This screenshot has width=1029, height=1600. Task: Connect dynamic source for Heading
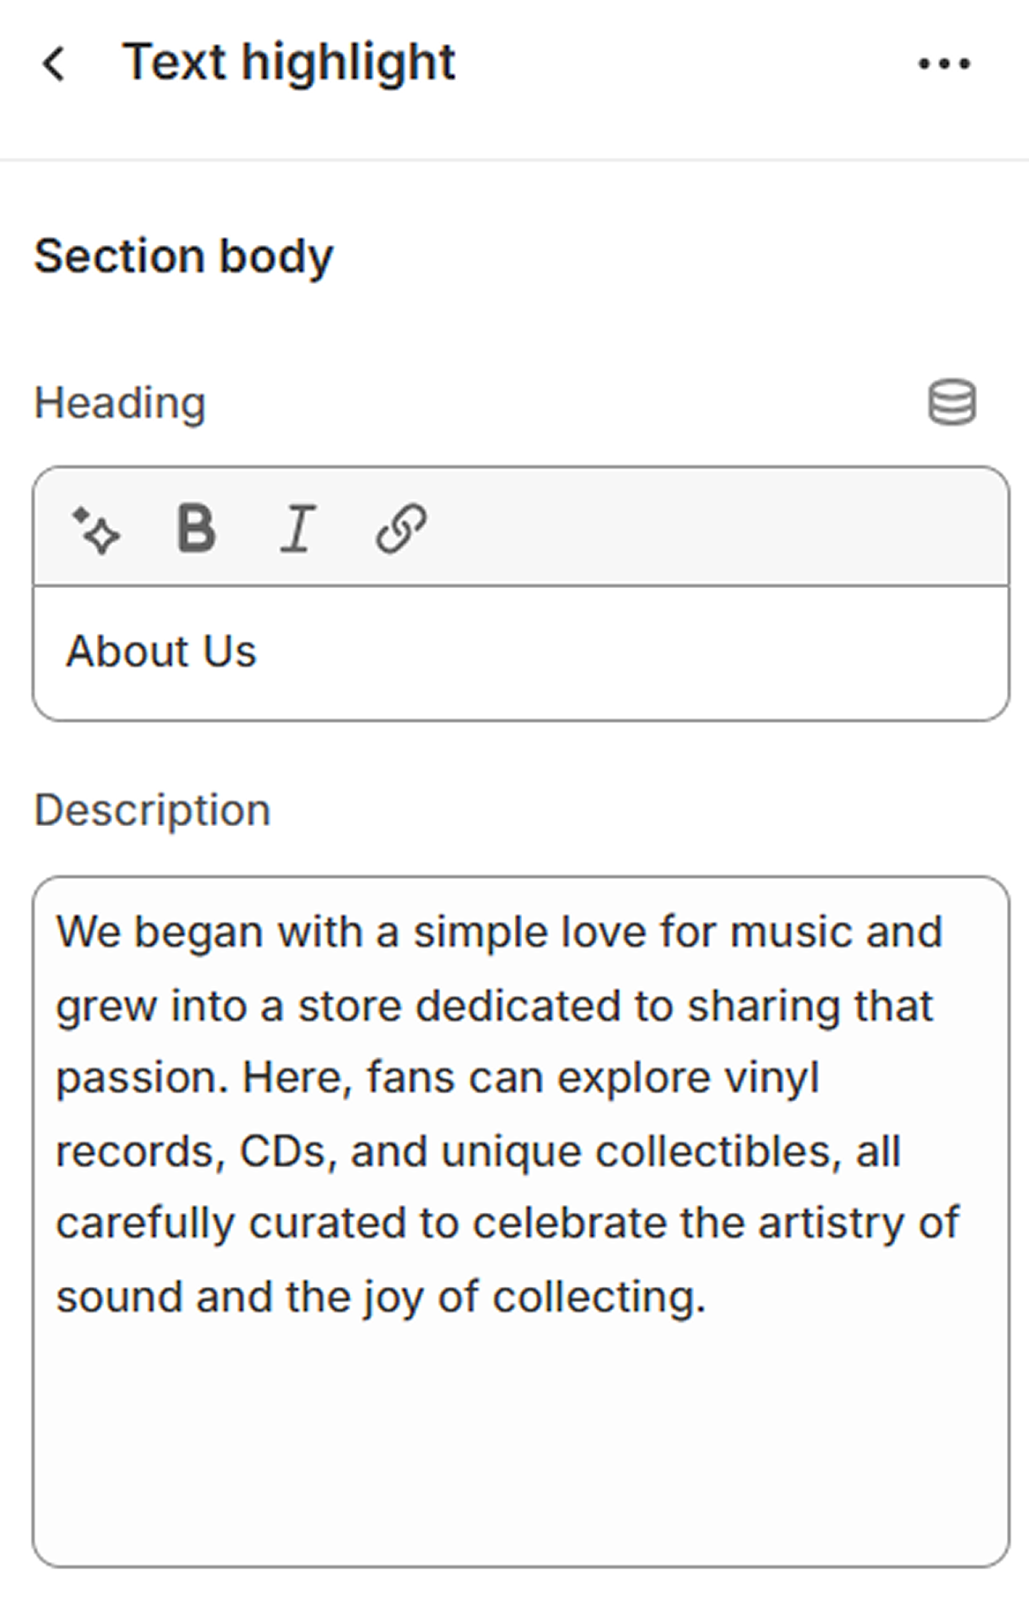click(x=951, y=403)
